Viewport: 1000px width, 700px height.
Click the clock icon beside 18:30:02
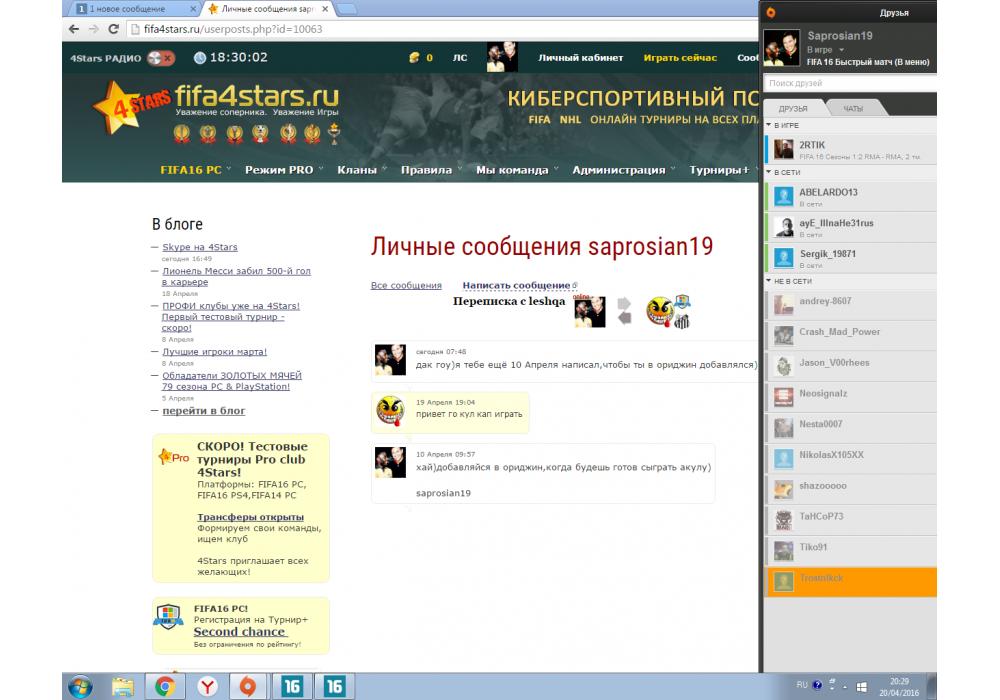click(x=199, y=58)
